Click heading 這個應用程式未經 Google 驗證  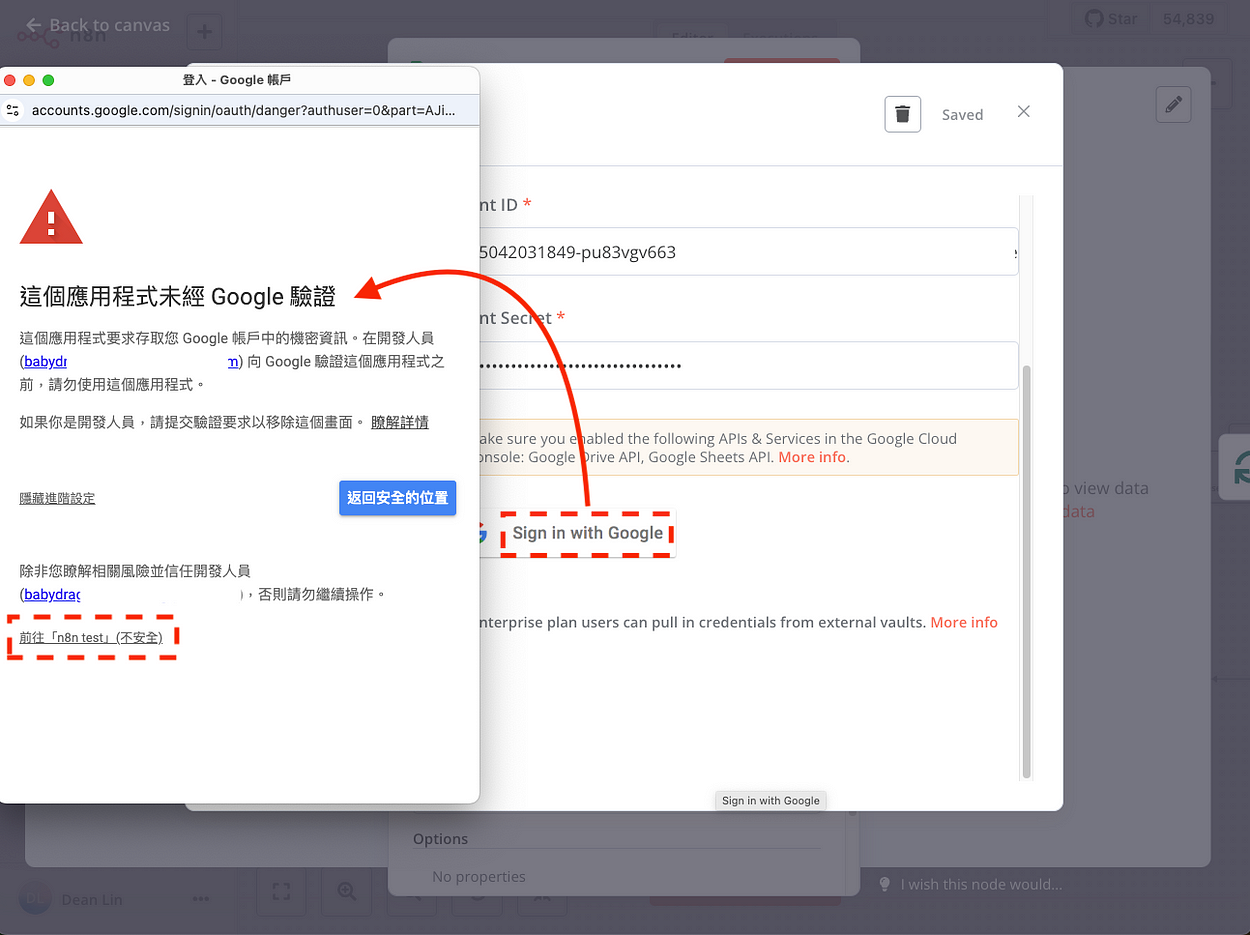pyautogui.click(x=178, y=295)
